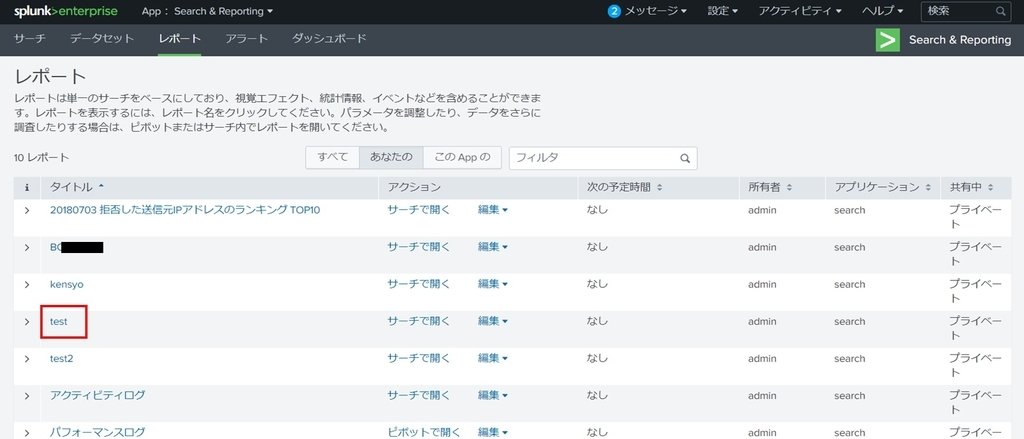Click the magnifier icon in filter box
Image resolution: width=1024 pixels, height=439 pixels.
pyautogui.click(x=685, y=158)
